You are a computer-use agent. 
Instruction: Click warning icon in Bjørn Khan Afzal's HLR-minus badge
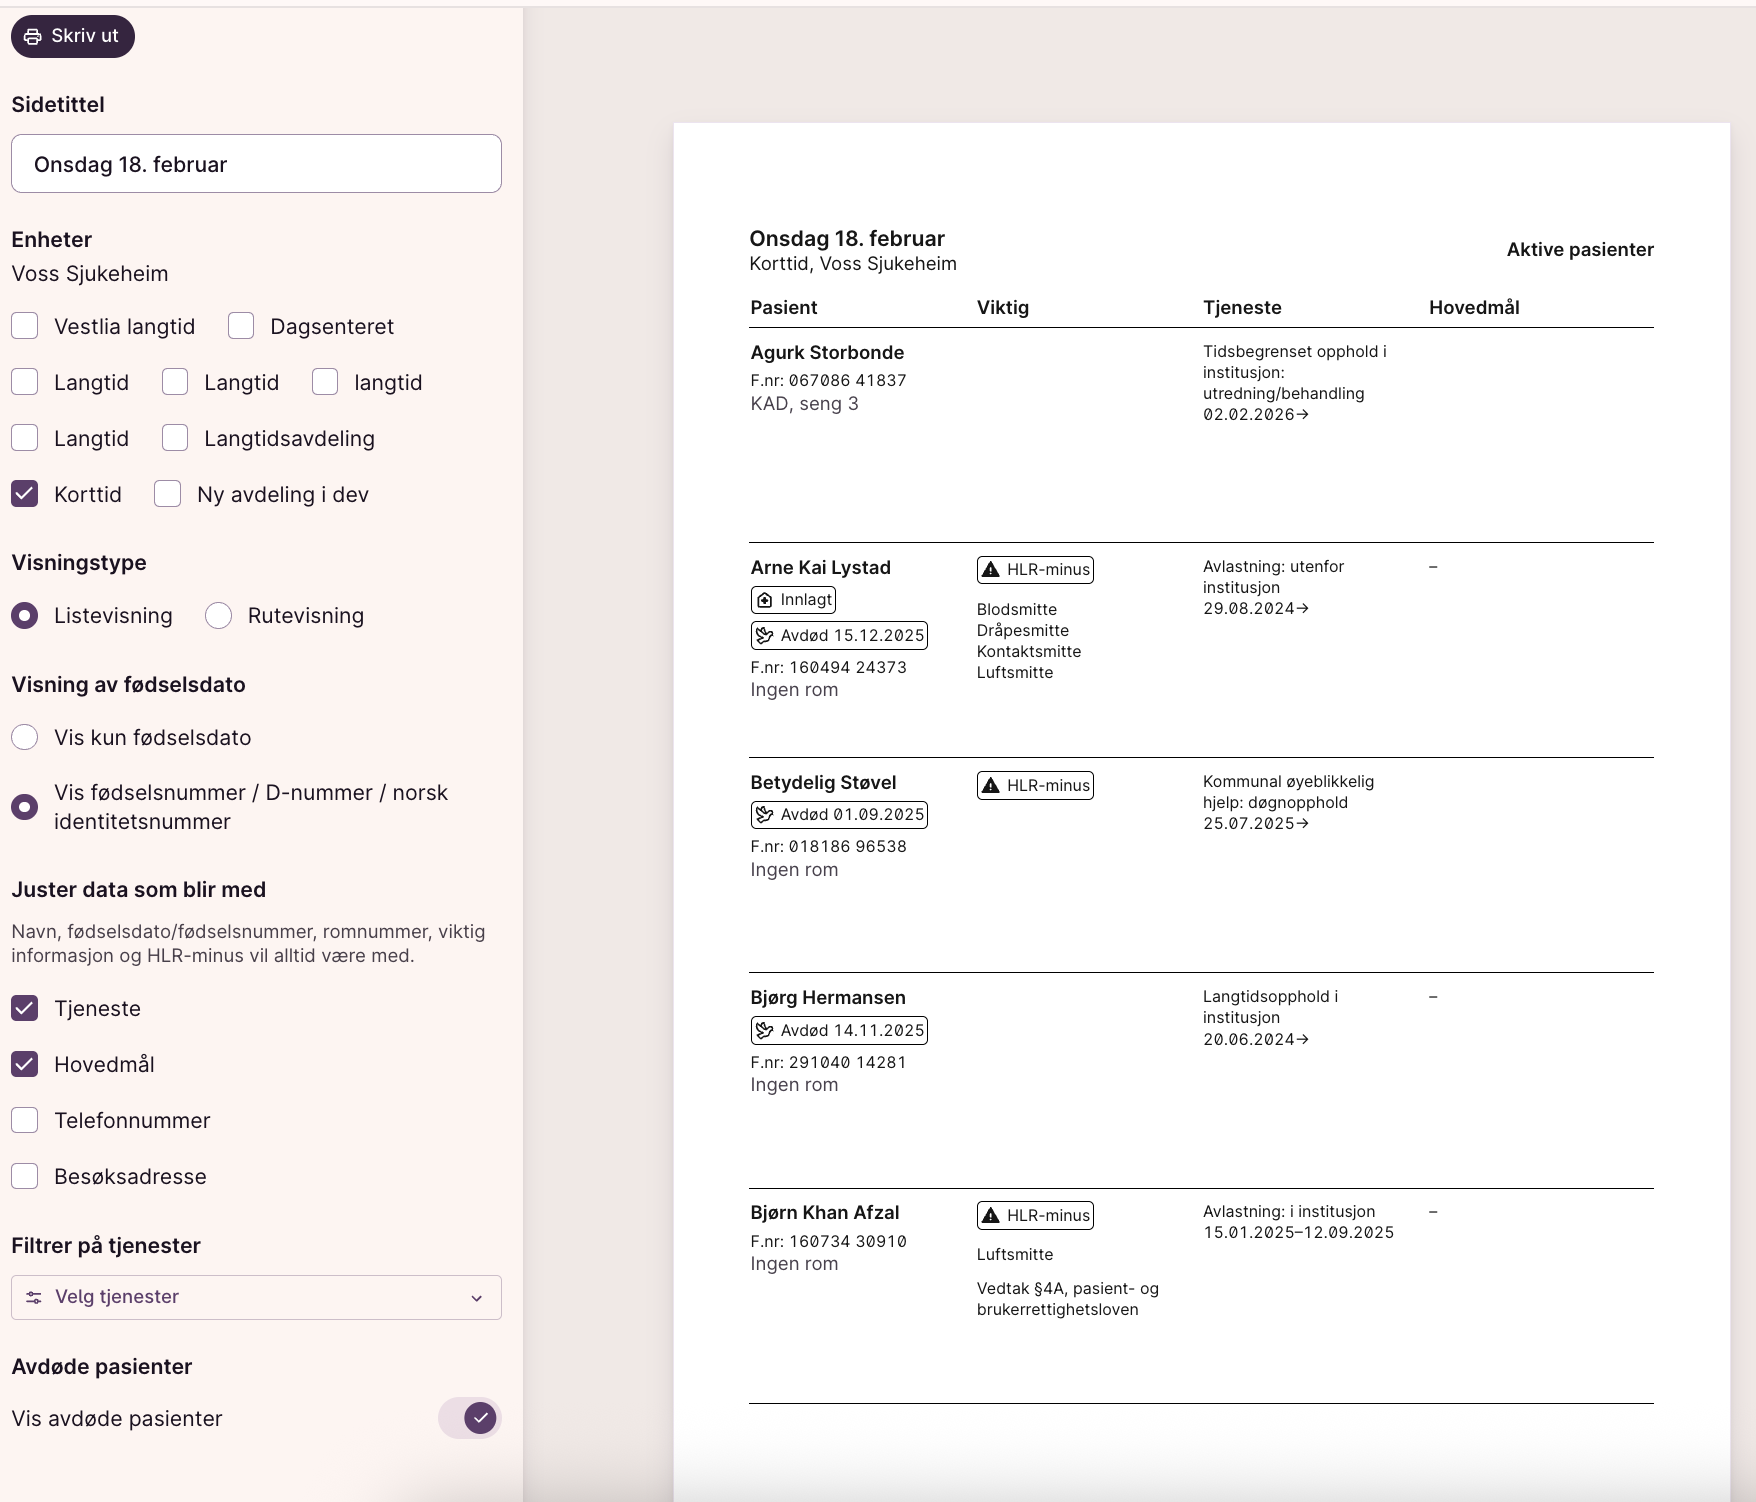991,1216
